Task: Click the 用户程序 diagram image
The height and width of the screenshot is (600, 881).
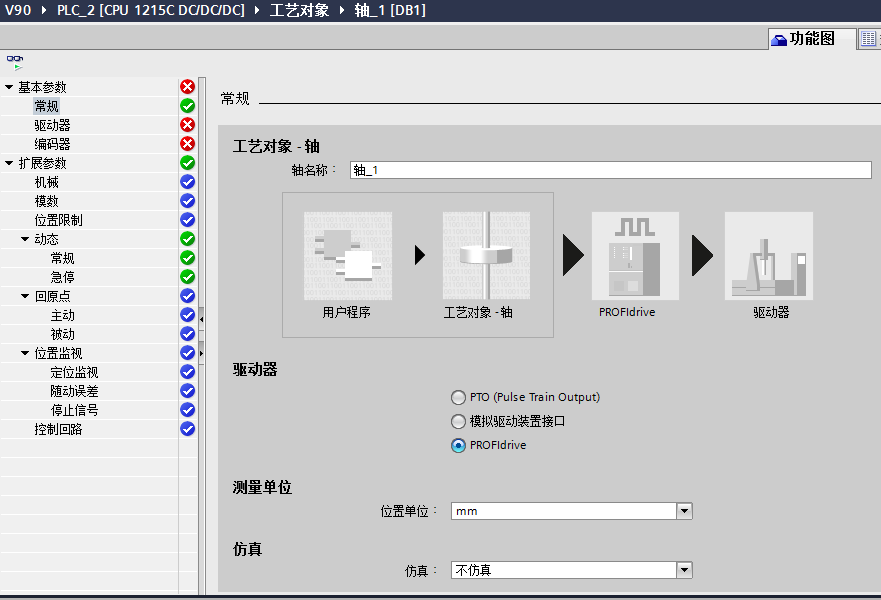Action: point(348,256)
